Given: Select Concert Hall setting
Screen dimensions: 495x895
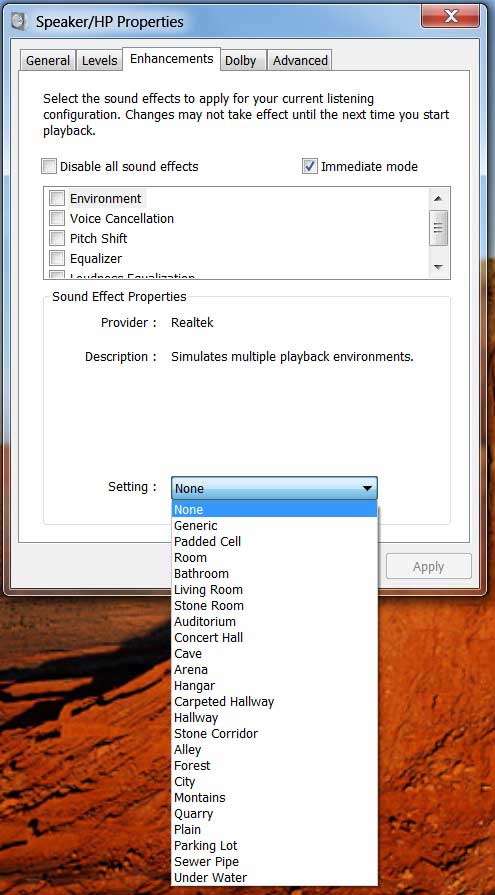Looking at the screenshot, I should pos(275,638).
